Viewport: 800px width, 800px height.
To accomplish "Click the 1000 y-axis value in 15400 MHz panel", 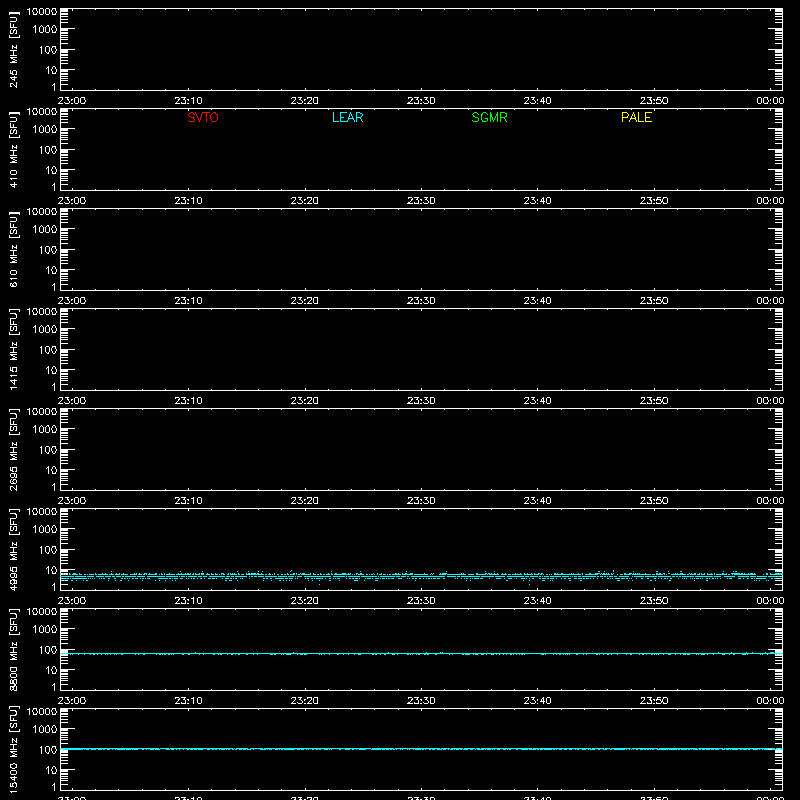I will coord(45,730).
